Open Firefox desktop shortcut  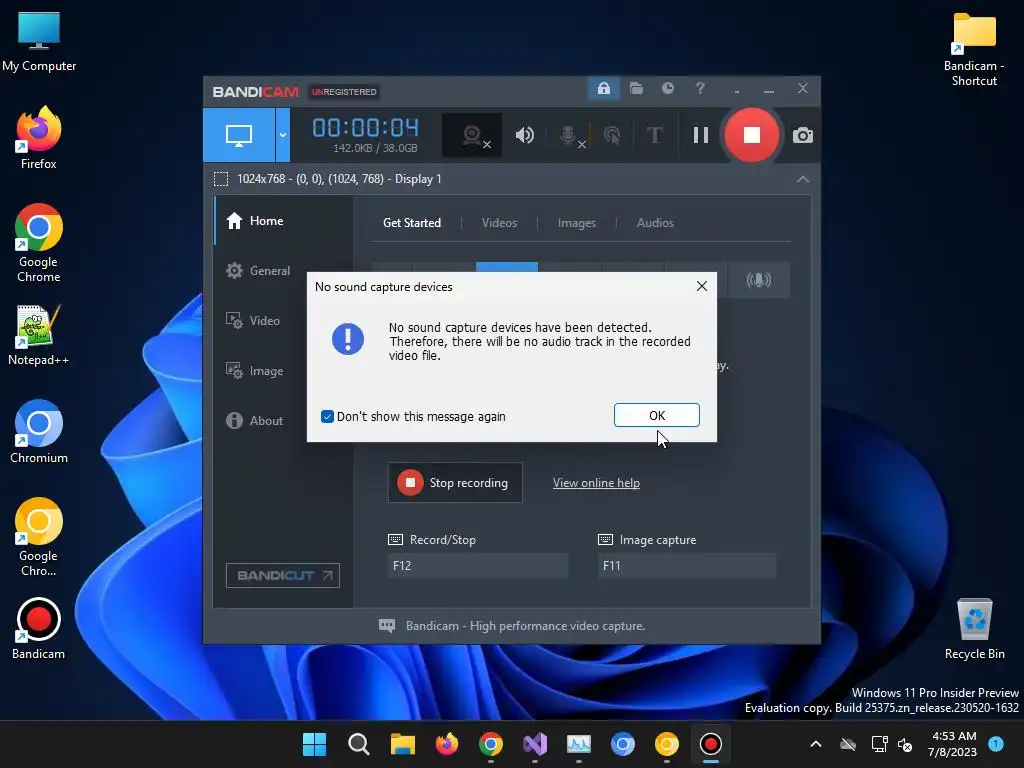pos(39,138)
